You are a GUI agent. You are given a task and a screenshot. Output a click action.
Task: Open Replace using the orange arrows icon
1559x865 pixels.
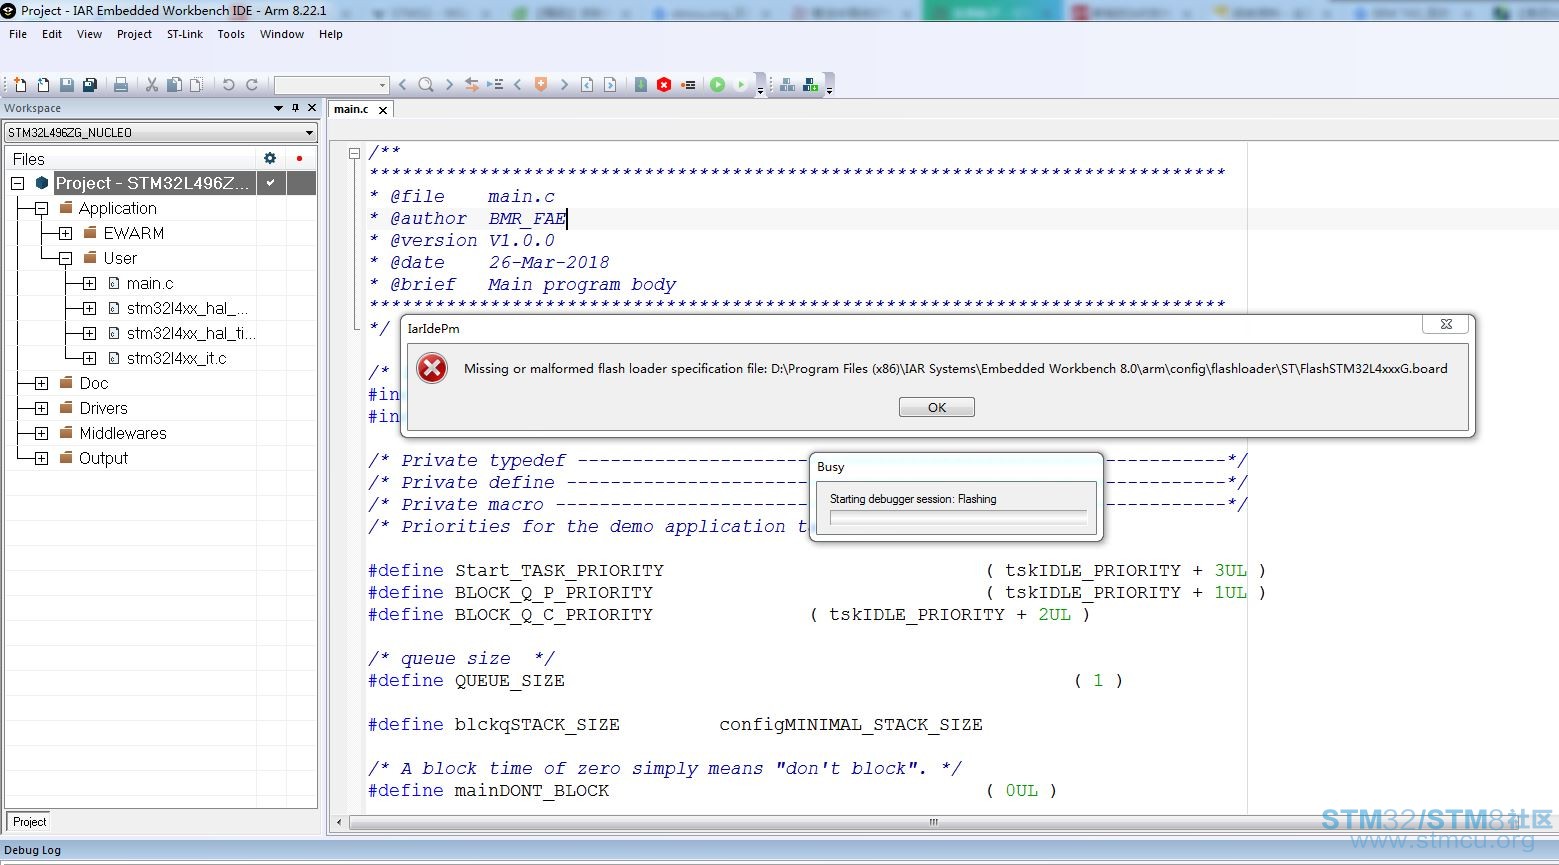[472, 85]
